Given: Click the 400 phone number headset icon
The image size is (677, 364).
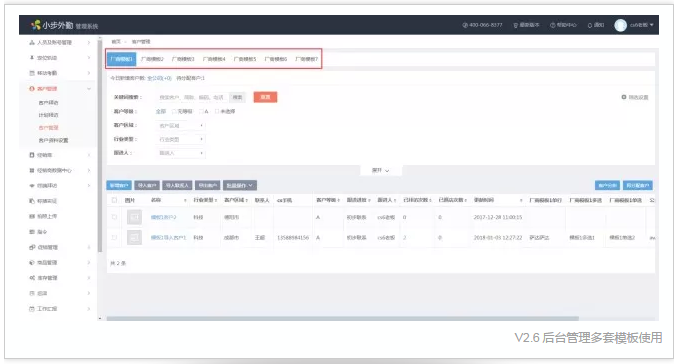Looking at the screenshot, I should point(465,25).
